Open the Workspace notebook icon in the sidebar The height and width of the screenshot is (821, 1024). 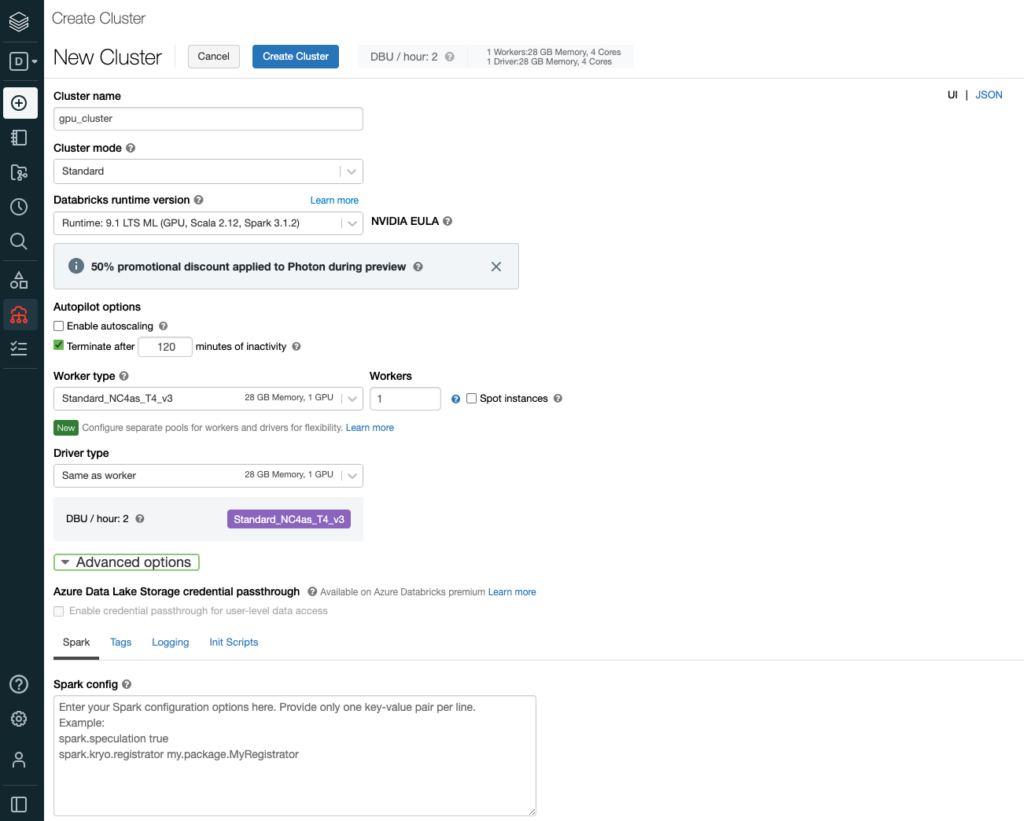coord(20,137)
